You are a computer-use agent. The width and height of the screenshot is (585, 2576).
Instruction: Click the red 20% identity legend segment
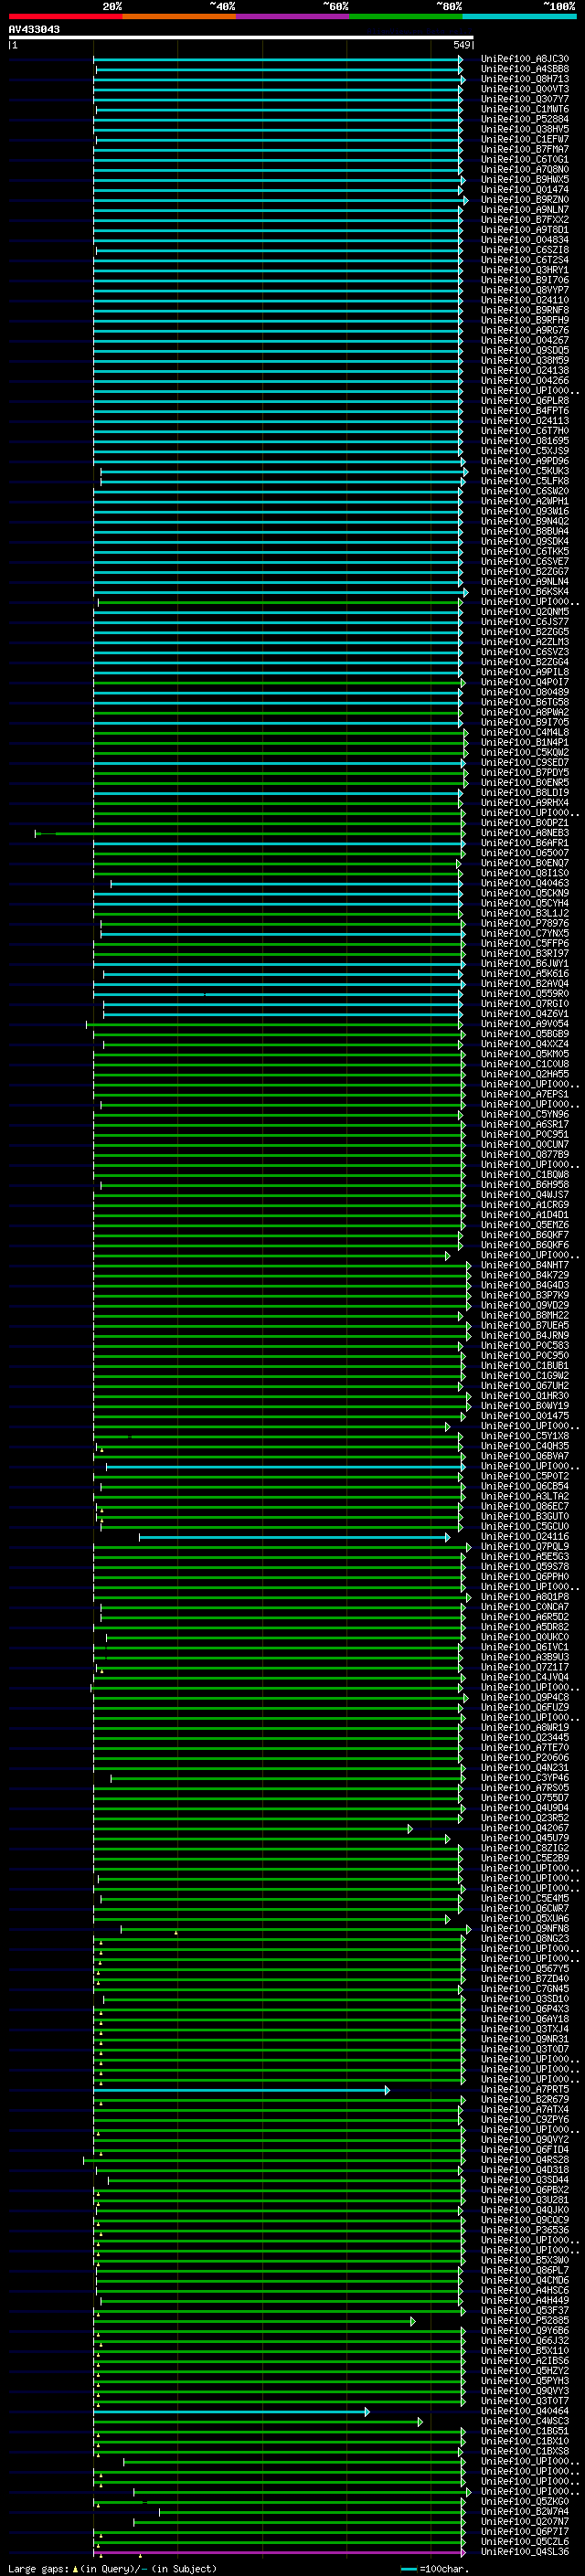66,16
